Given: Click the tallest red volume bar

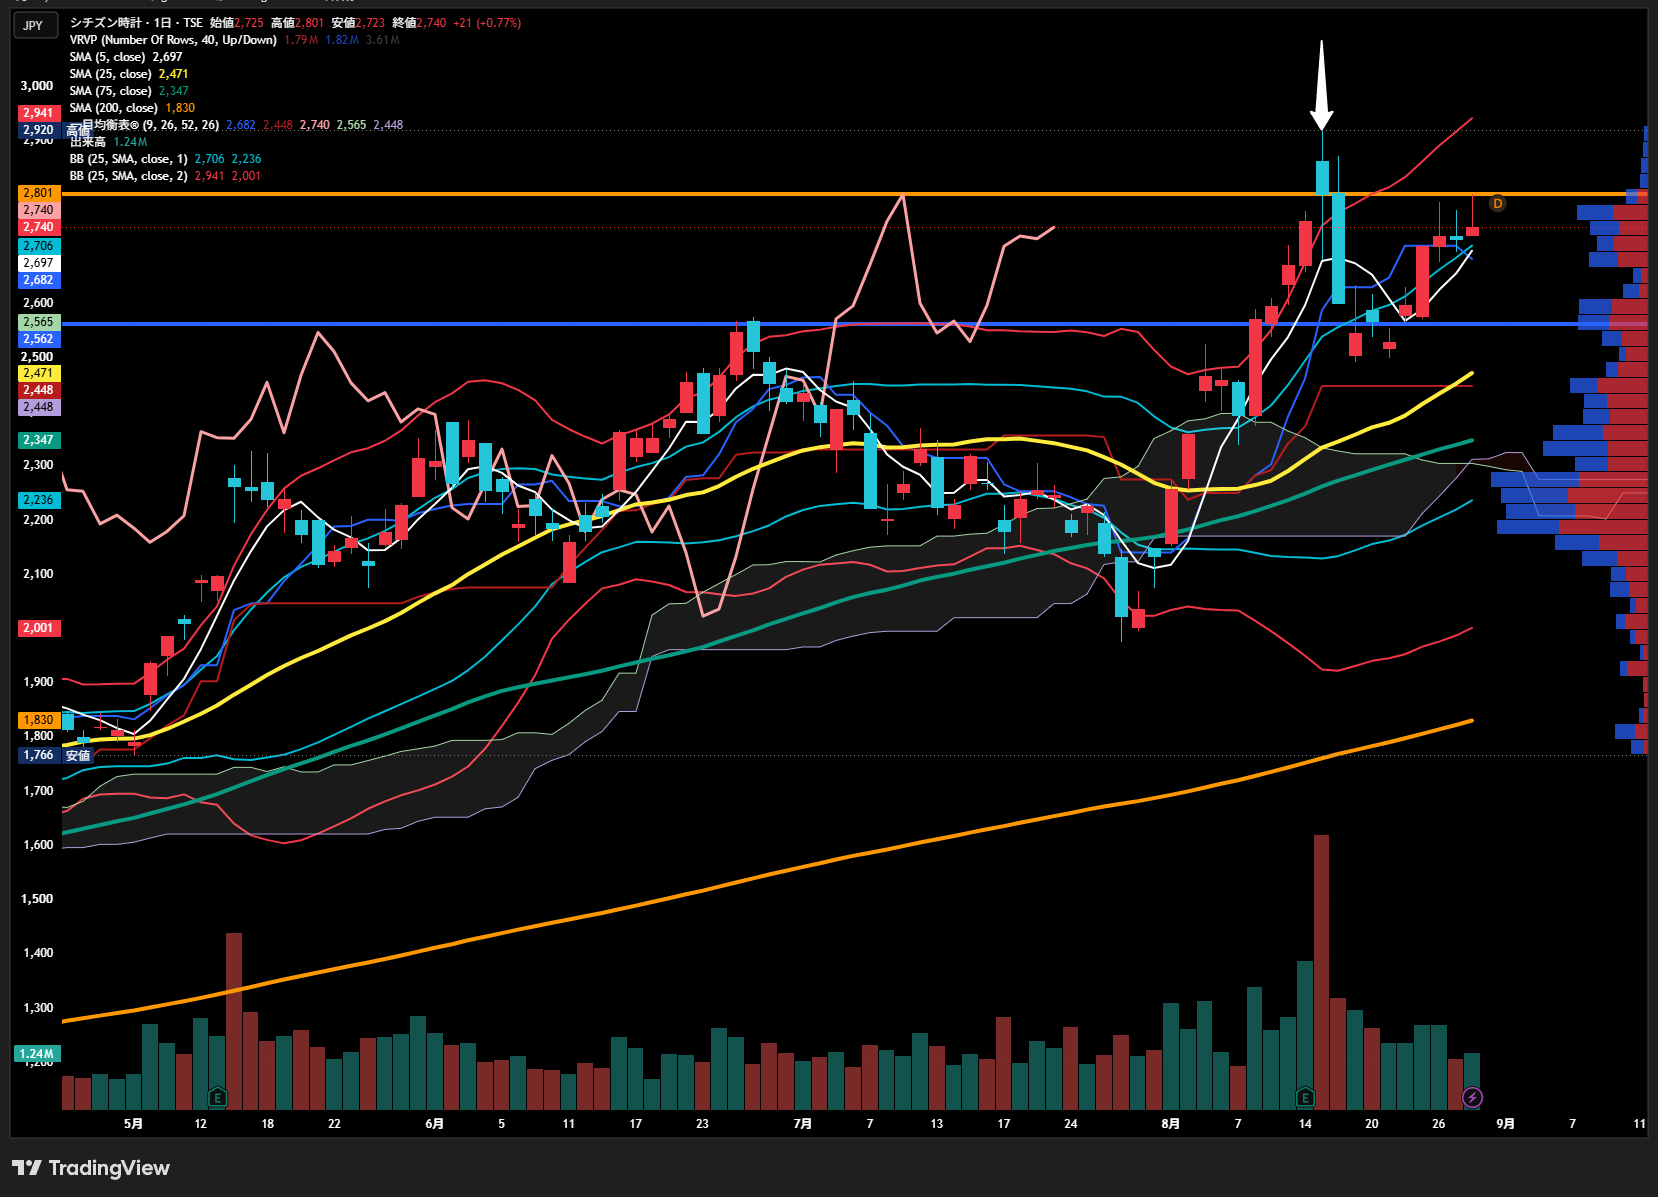Looking at the screenshot, I should click(1321, 972).
